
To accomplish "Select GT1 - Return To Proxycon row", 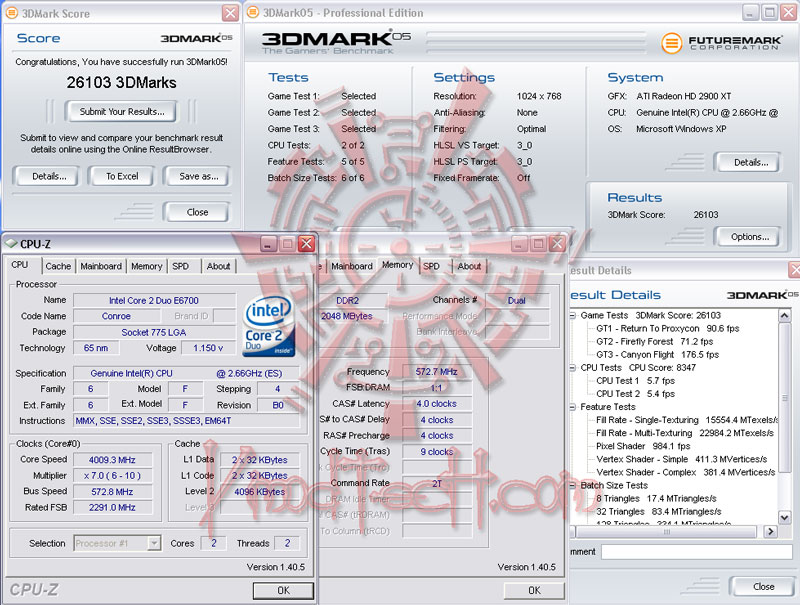I will tap(667, 329).
